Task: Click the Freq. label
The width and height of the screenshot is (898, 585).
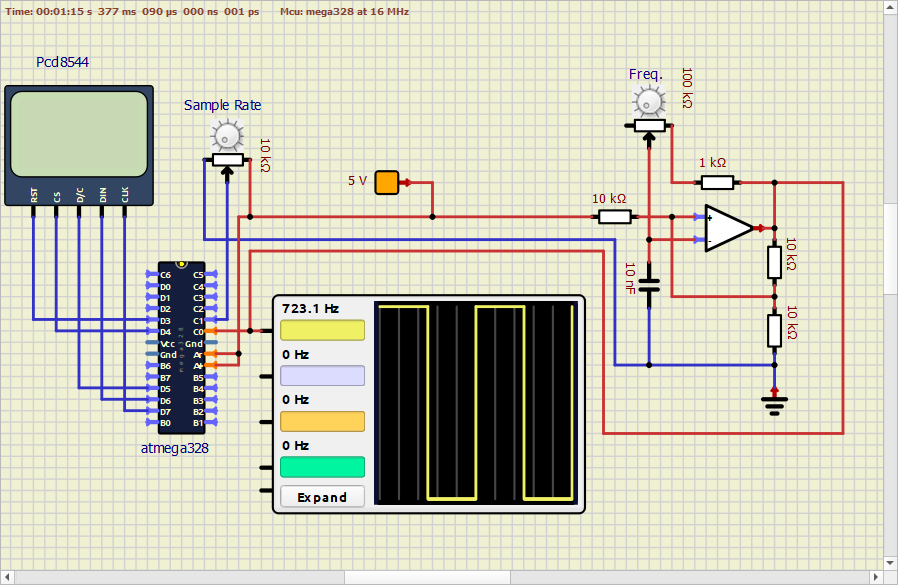Action: 645,74
